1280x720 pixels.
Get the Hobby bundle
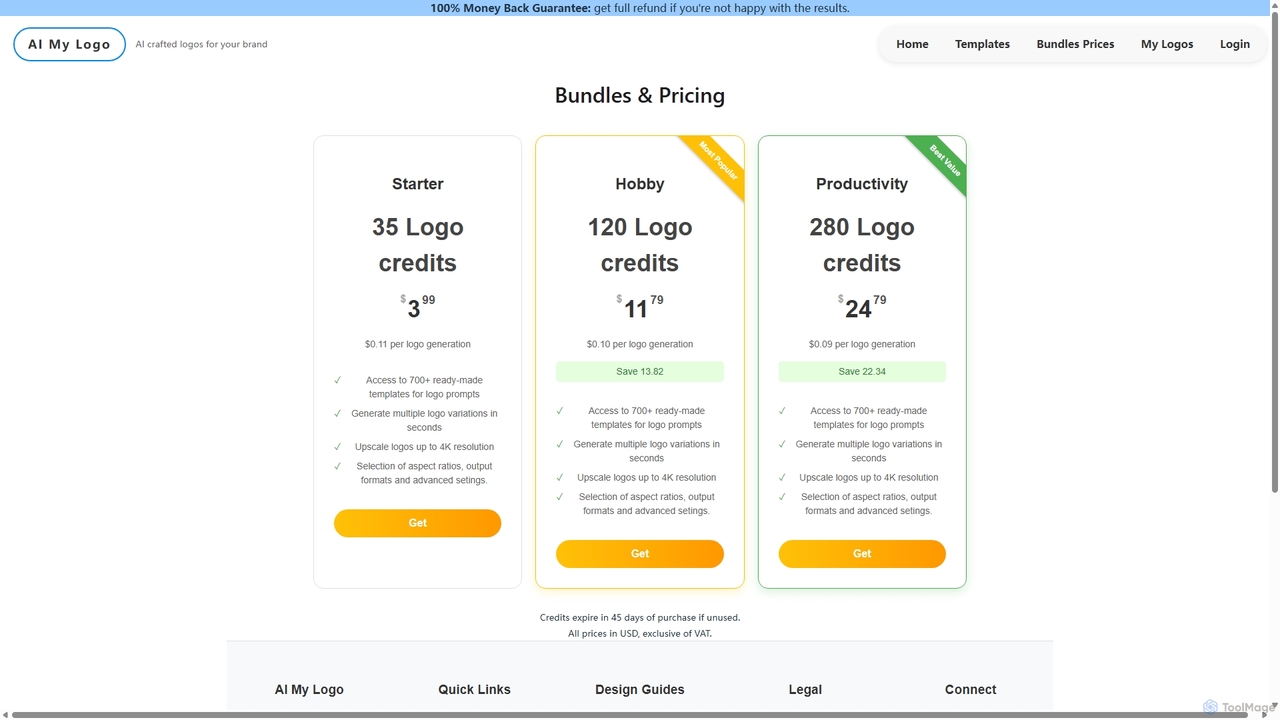pyautogui.click(x=640, y=554)
